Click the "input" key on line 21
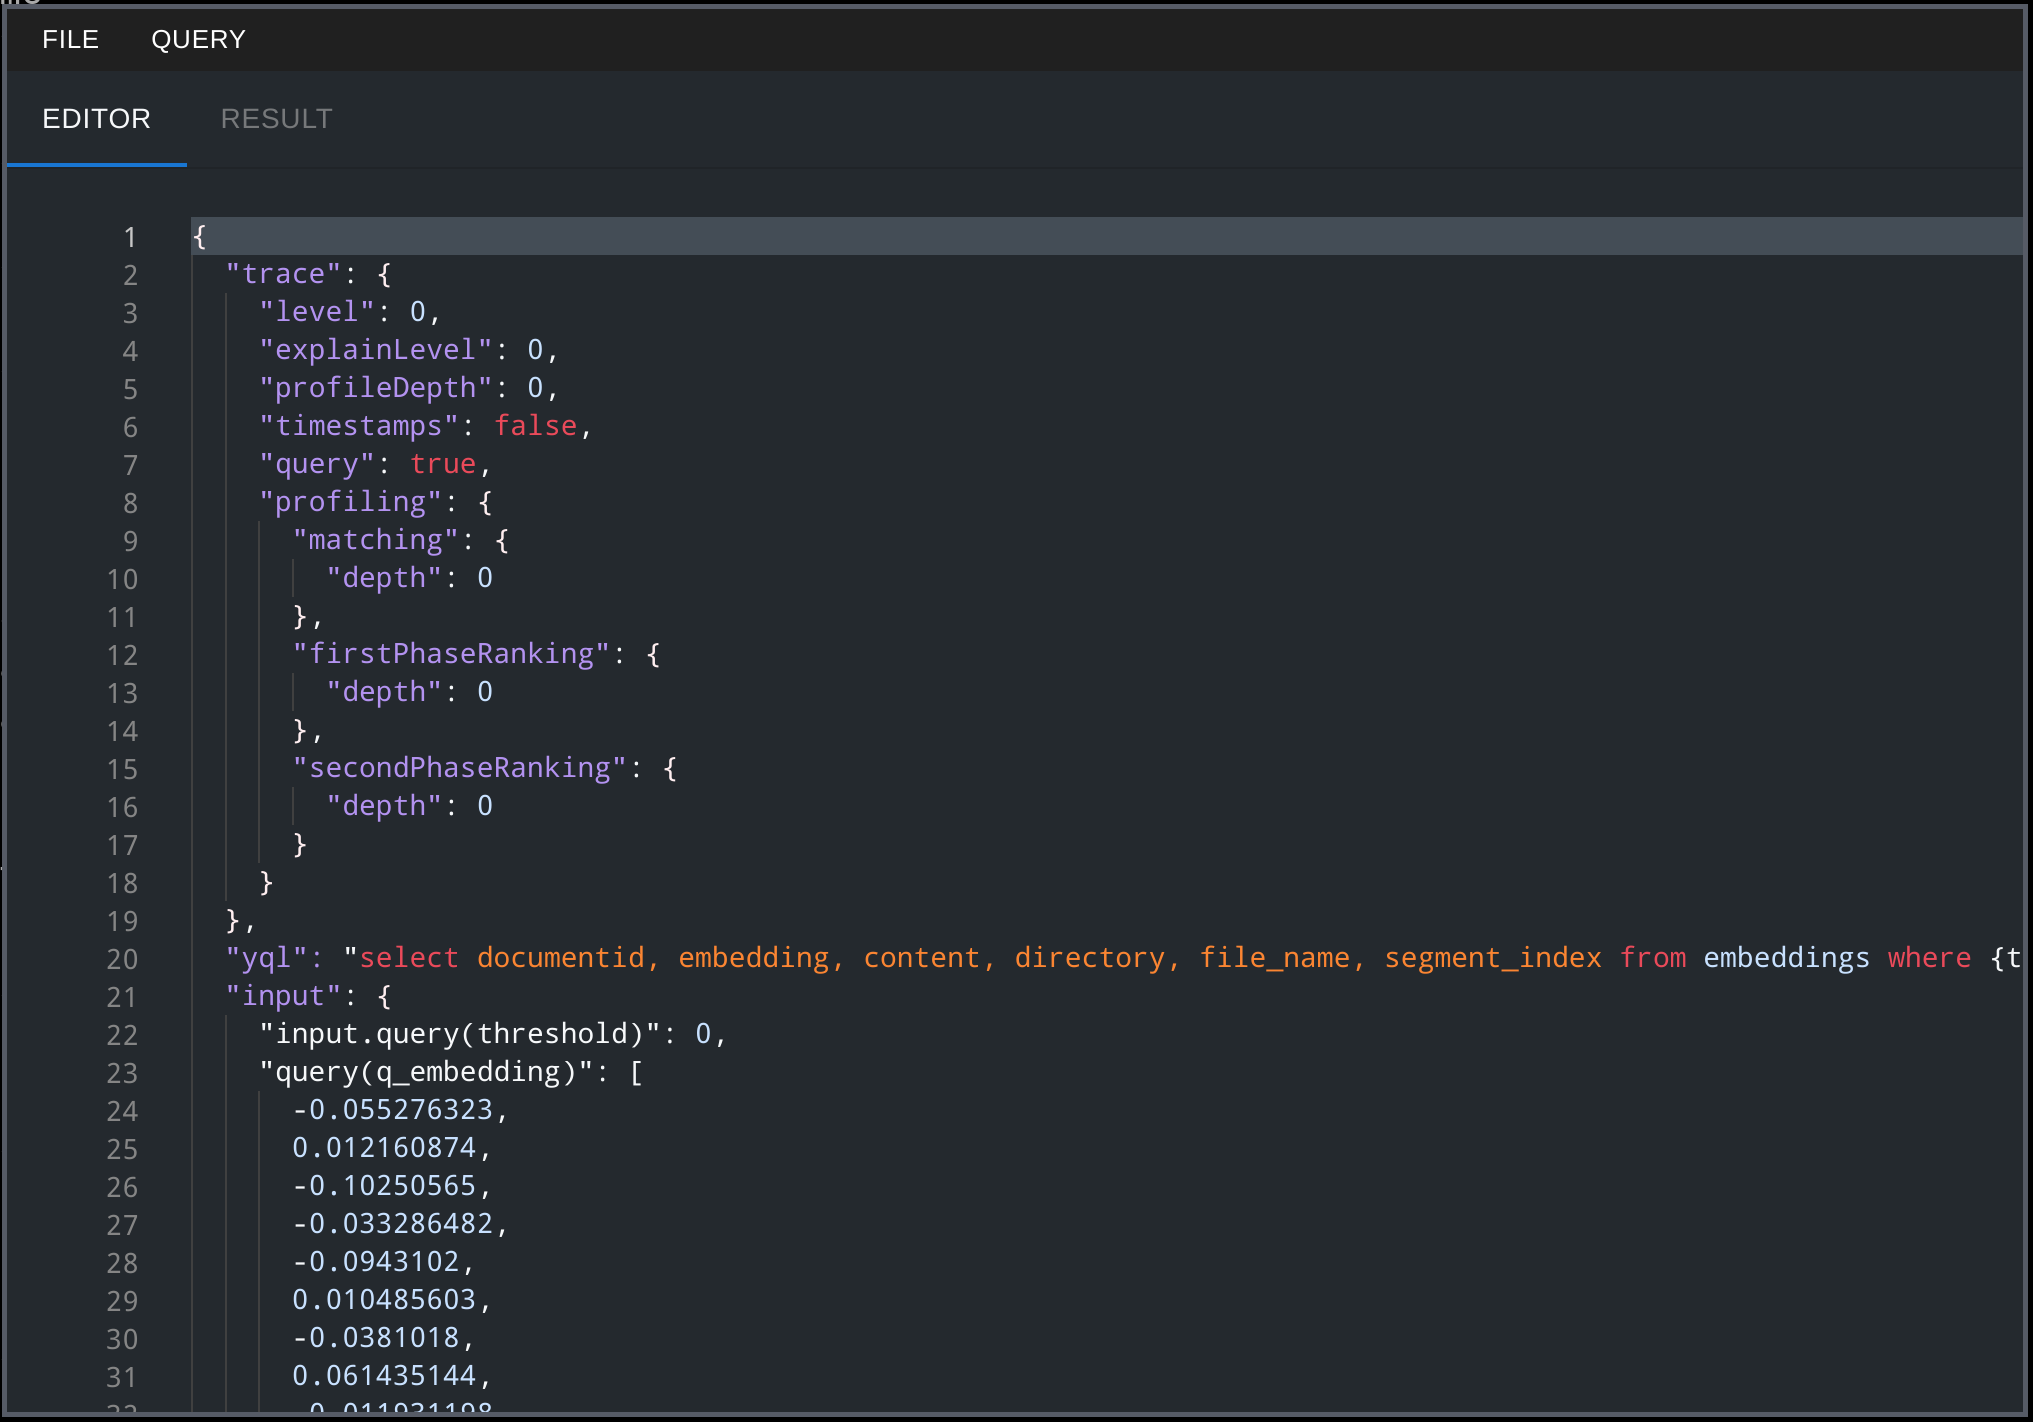The height and width of the screenshot is (1422, 2033). (x=283, y=996)
